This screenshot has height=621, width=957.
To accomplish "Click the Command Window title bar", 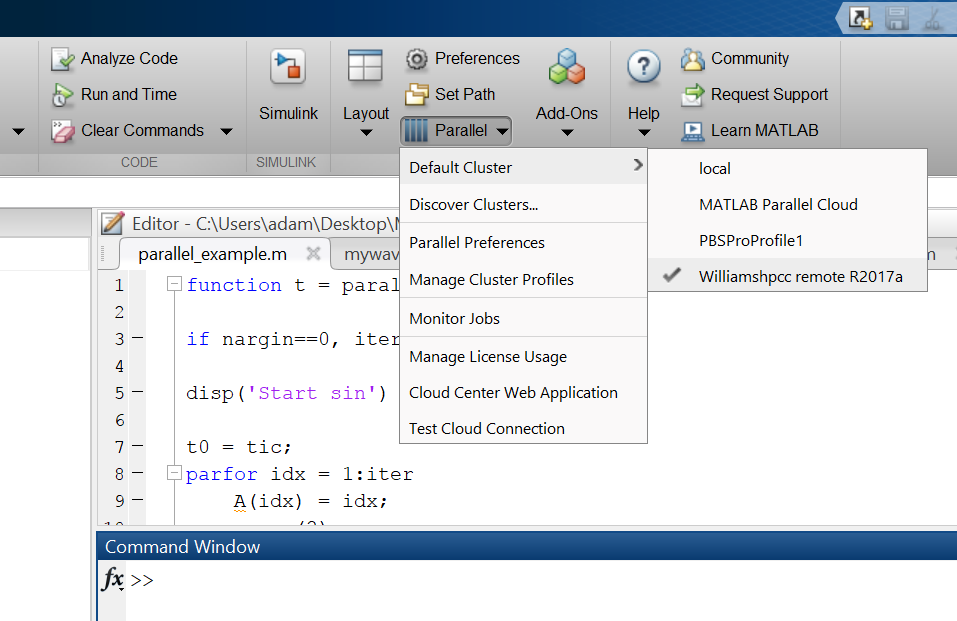I will [527, 546].
